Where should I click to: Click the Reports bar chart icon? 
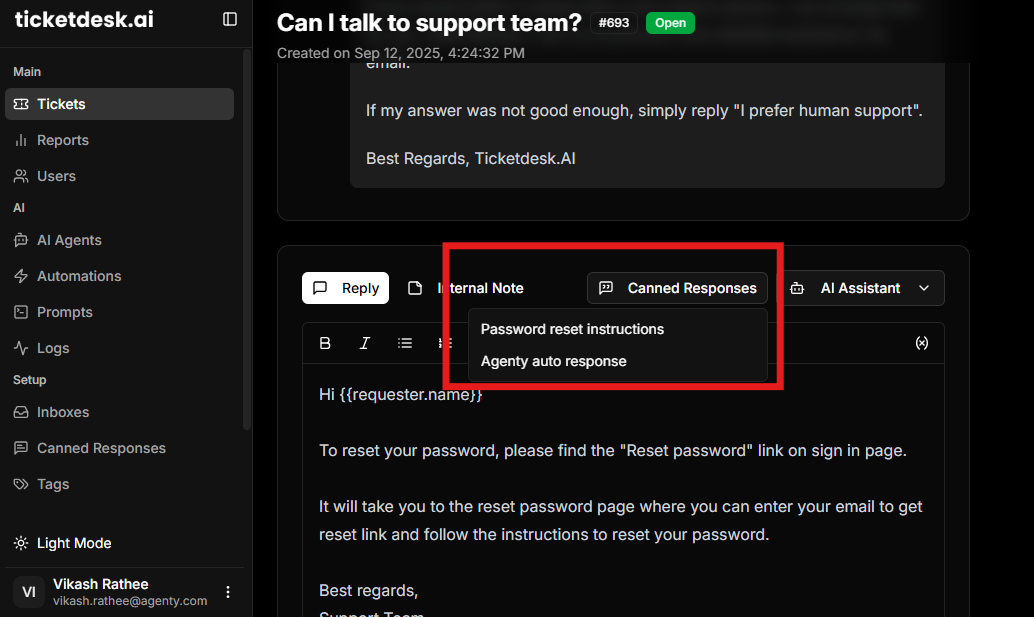click(21, 140)
